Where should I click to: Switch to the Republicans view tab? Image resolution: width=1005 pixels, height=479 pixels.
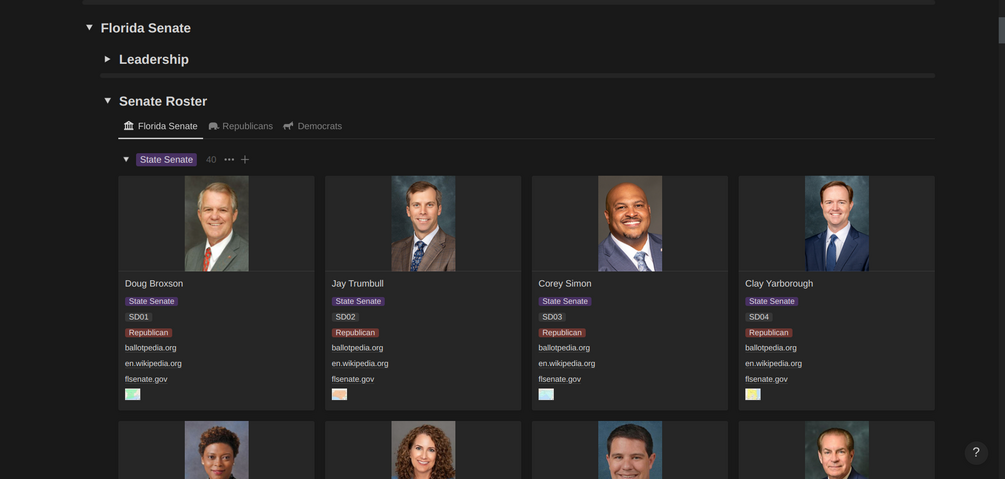coord(240,126)
